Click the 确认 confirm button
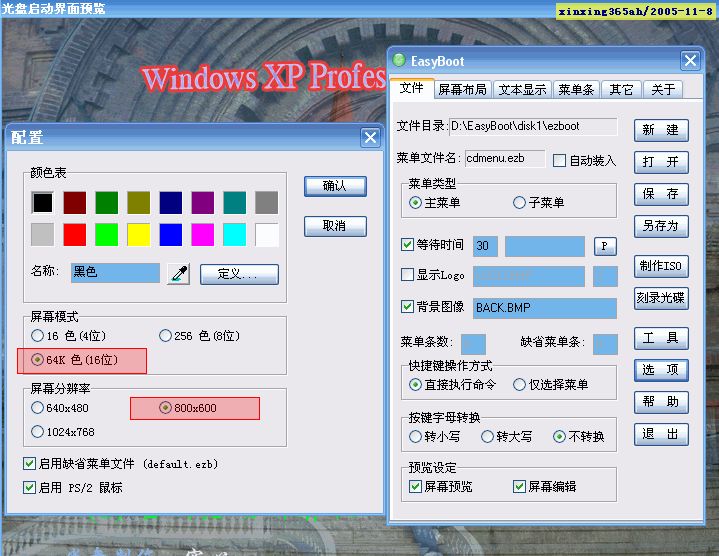719x556 pixels. pos(335,186)
